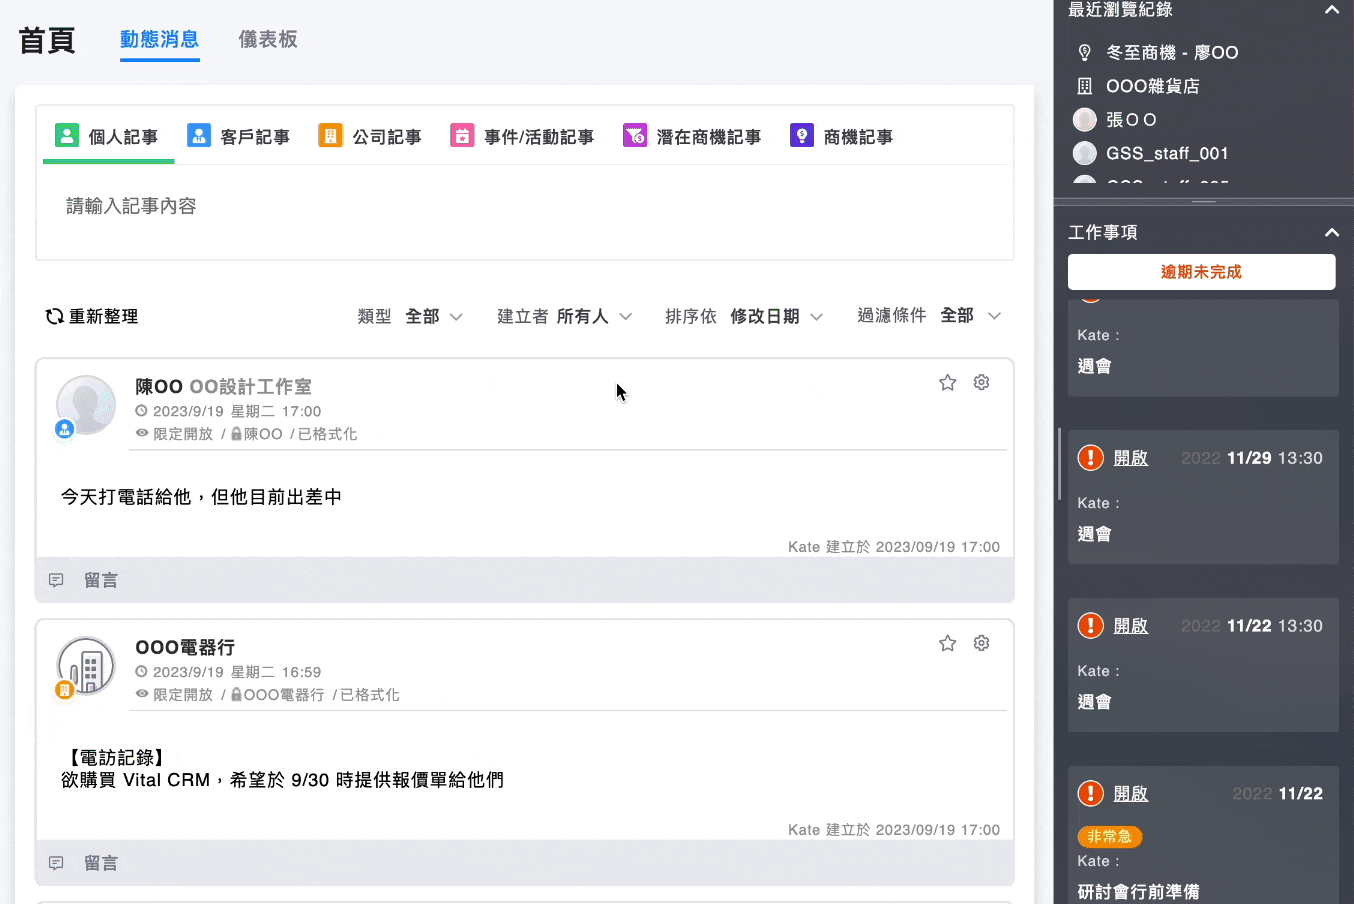Toggle the favorite star on OOO電器行 post
This screenshot has width=1354, height=904.
(x=947, y=643)
